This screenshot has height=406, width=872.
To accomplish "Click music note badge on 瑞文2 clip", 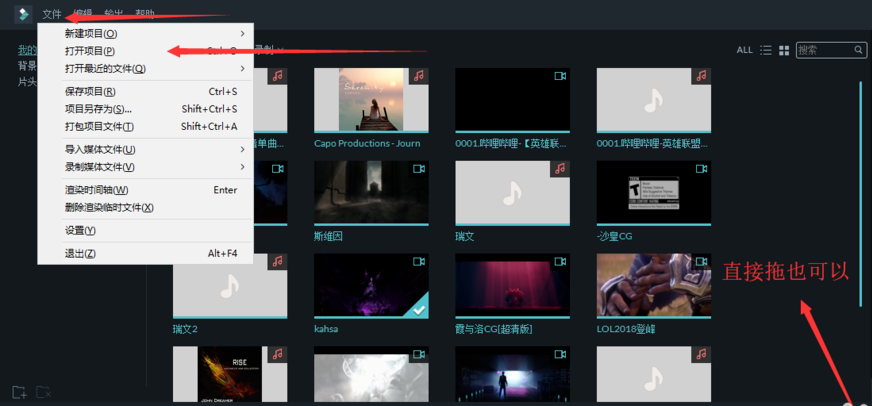I will pyautogui.click(x=278, y=262).
